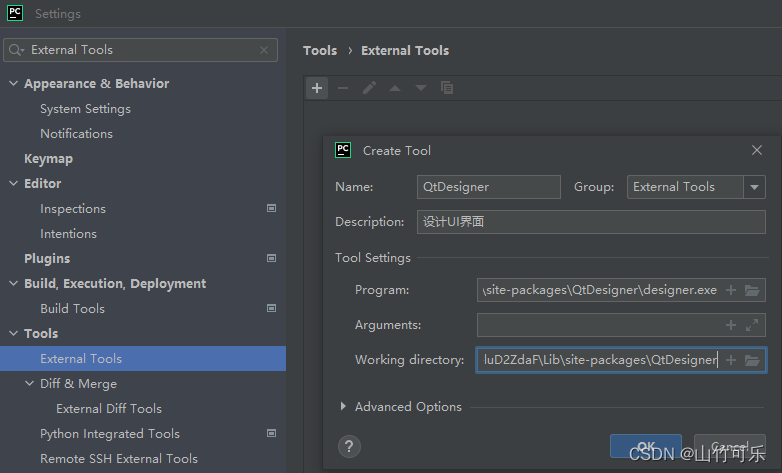This screenshot has width=782, height=473.
Task: Open the Group dropdown arrow
Action: (x=755, y=187)
